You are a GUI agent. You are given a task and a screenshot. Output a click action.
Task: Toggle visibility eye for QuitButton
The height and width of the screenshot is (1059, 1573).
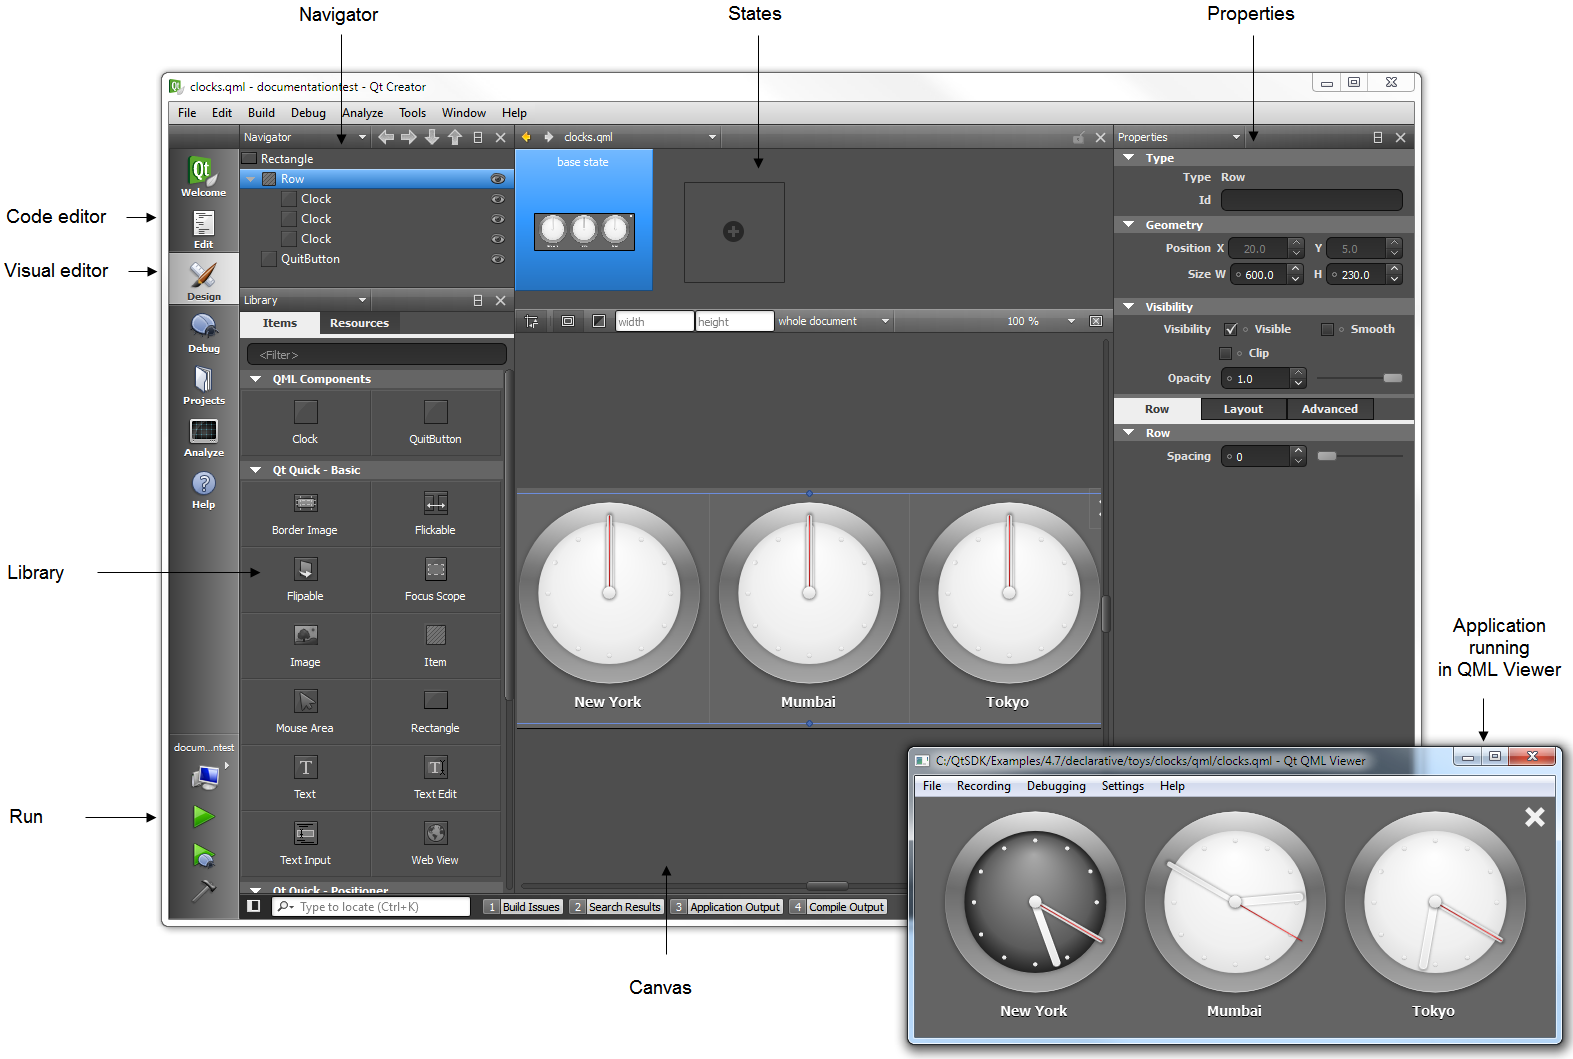click(x=497, y=259)
